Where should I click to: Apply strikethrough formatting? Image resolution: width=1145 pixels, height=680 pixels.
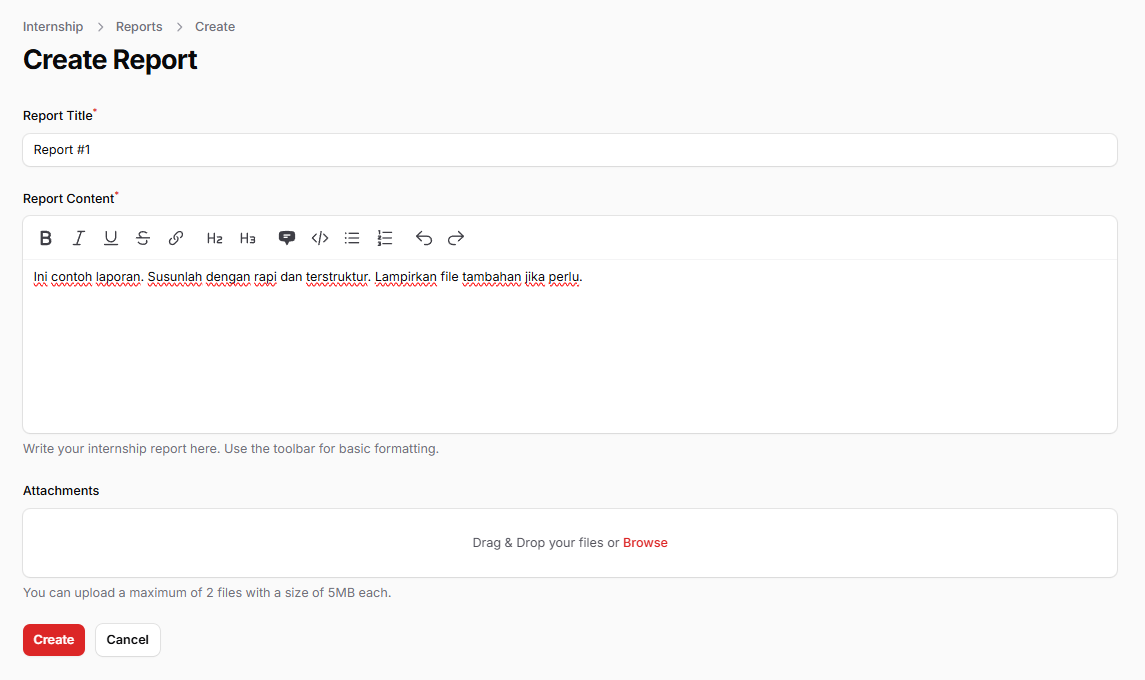tap(143, 238)
